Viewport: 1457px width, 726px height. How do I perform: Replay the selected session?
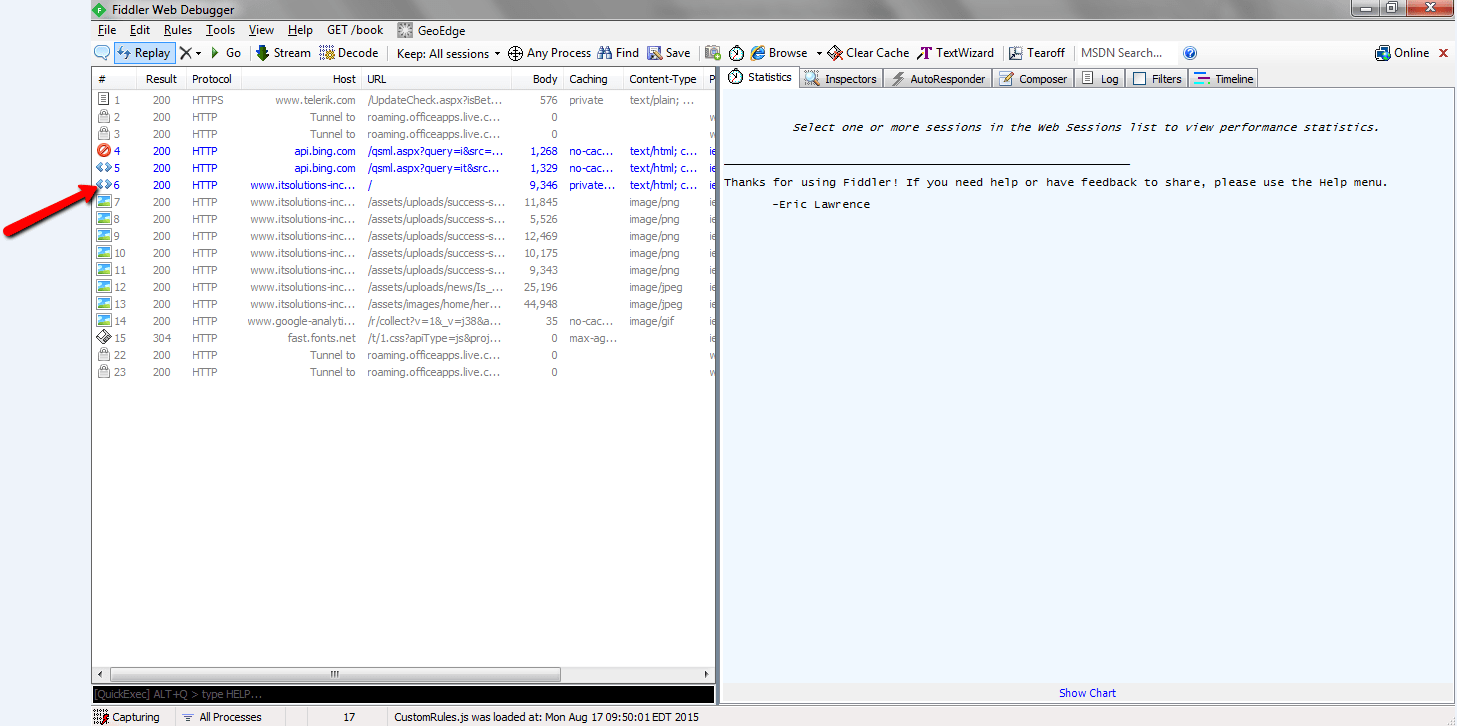coord(144,53)
